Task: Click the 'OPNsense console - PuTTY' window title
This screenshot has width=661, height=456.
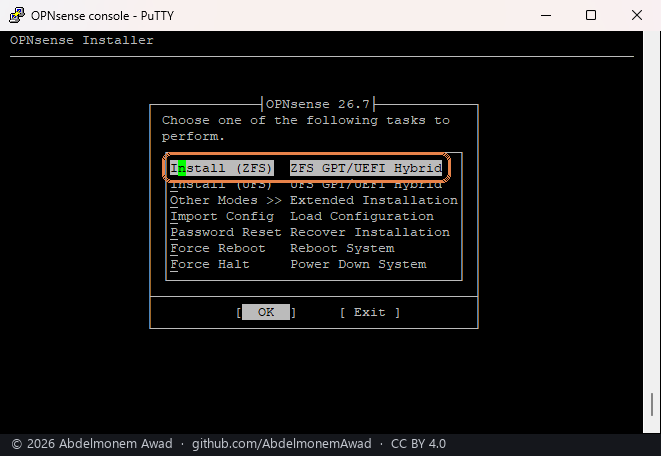Action: pos(102,16)
